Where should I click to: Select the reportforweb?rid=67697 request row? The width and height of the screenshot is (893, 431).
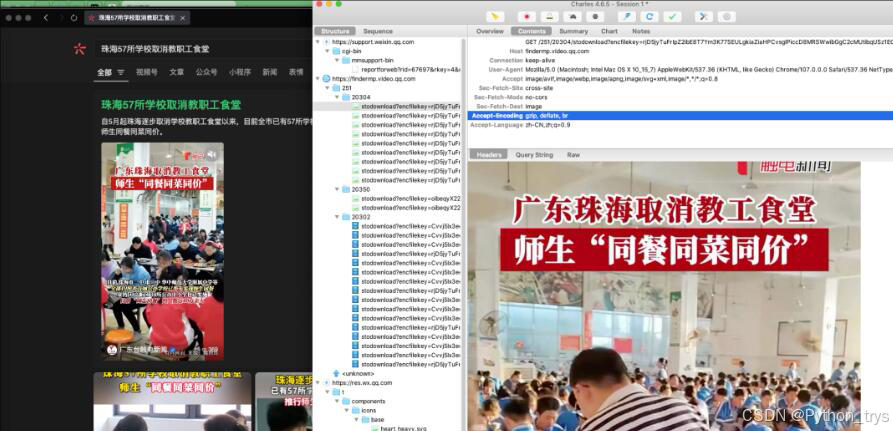point(410,69)
